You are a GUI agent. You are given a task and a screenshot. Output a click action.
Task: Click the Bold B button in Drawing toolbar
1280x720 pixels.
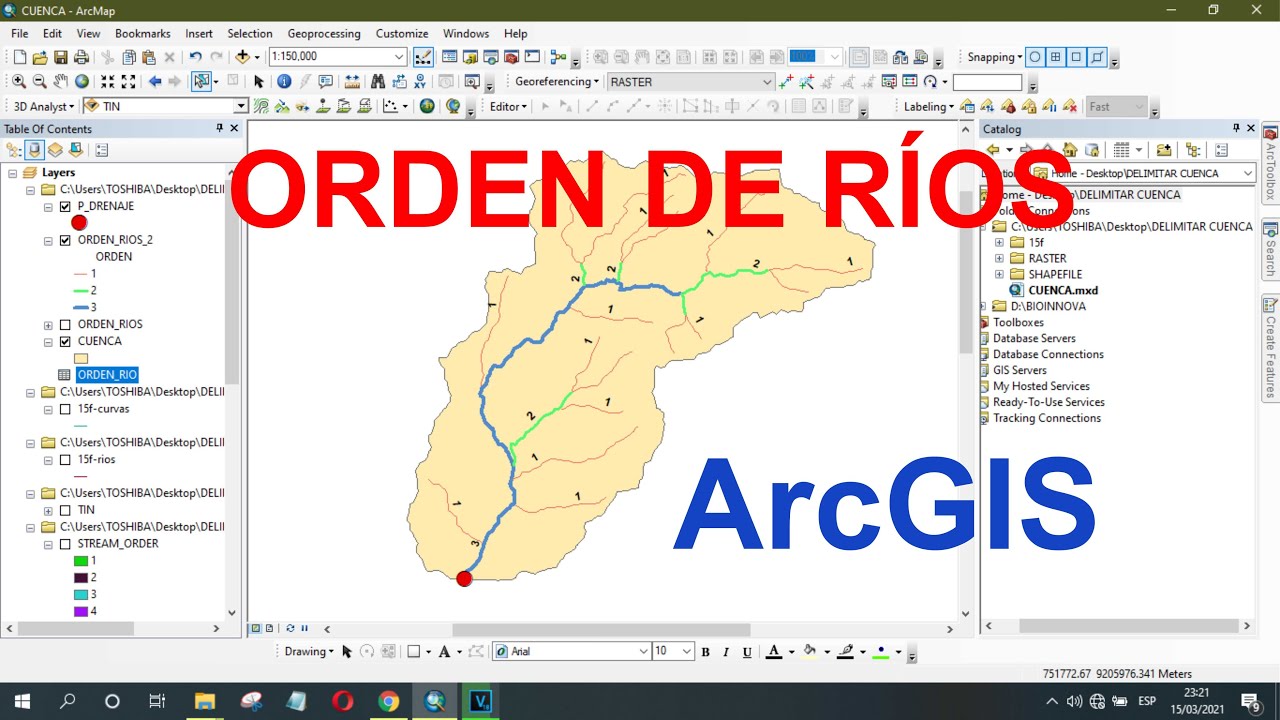point(705,651)
